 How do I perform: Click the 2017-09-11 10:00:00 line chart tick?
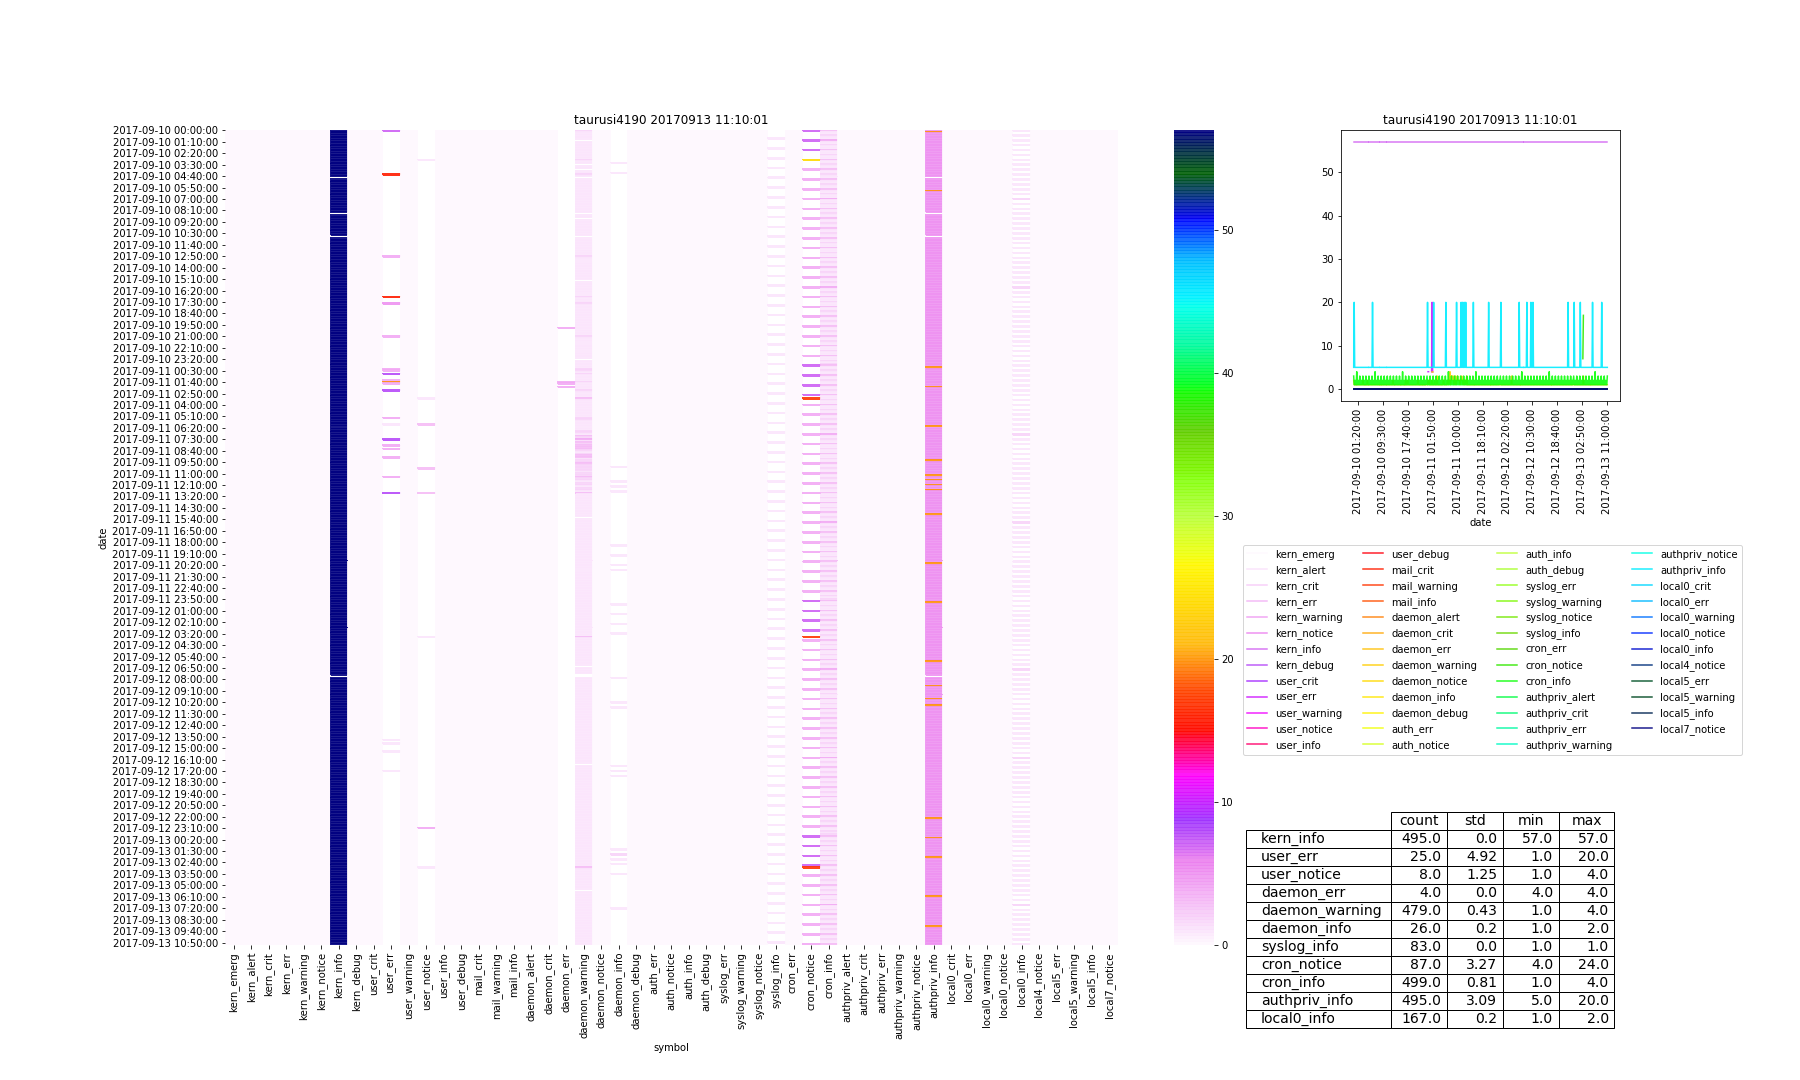1456,461
